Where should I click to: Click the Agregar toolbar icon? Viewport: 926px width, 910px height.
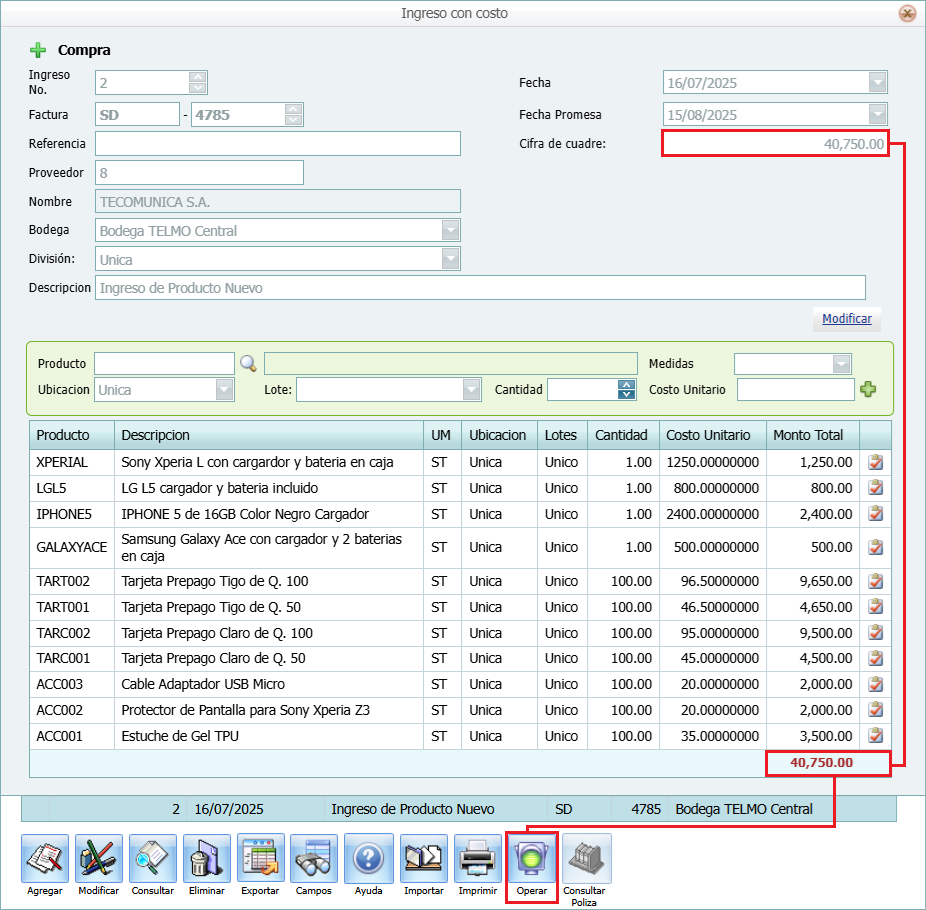[45, 859]
